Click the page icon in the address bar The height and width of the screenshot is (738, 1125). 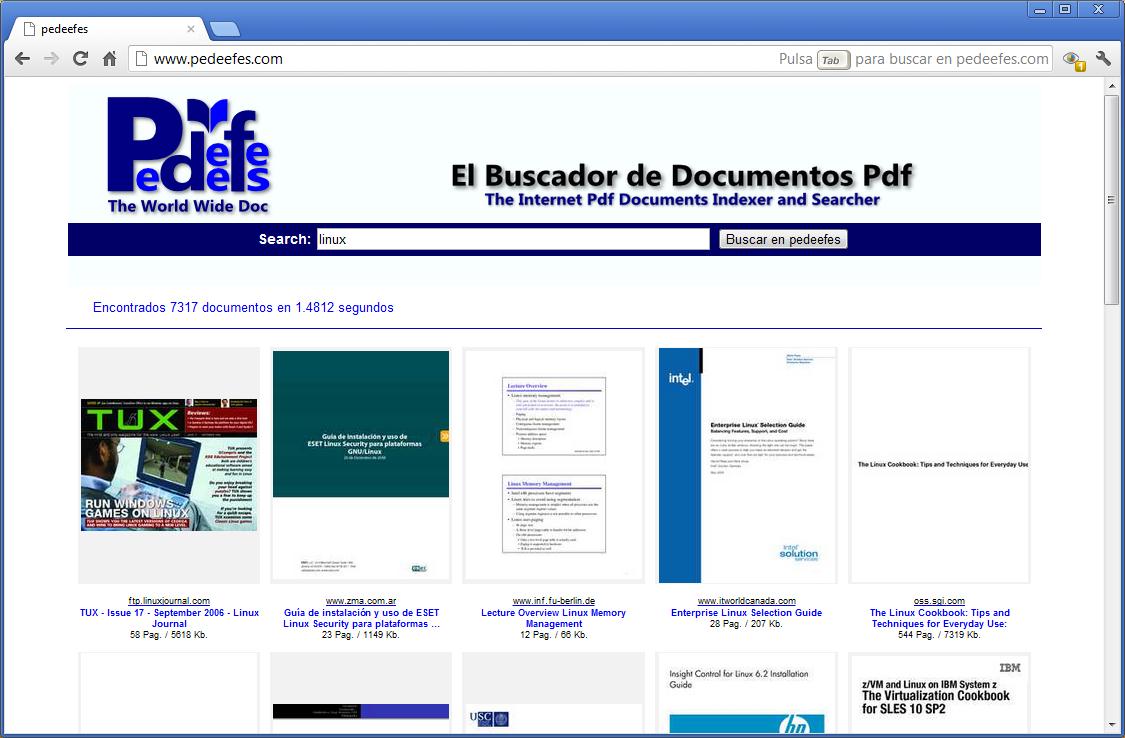pos(141,59)
